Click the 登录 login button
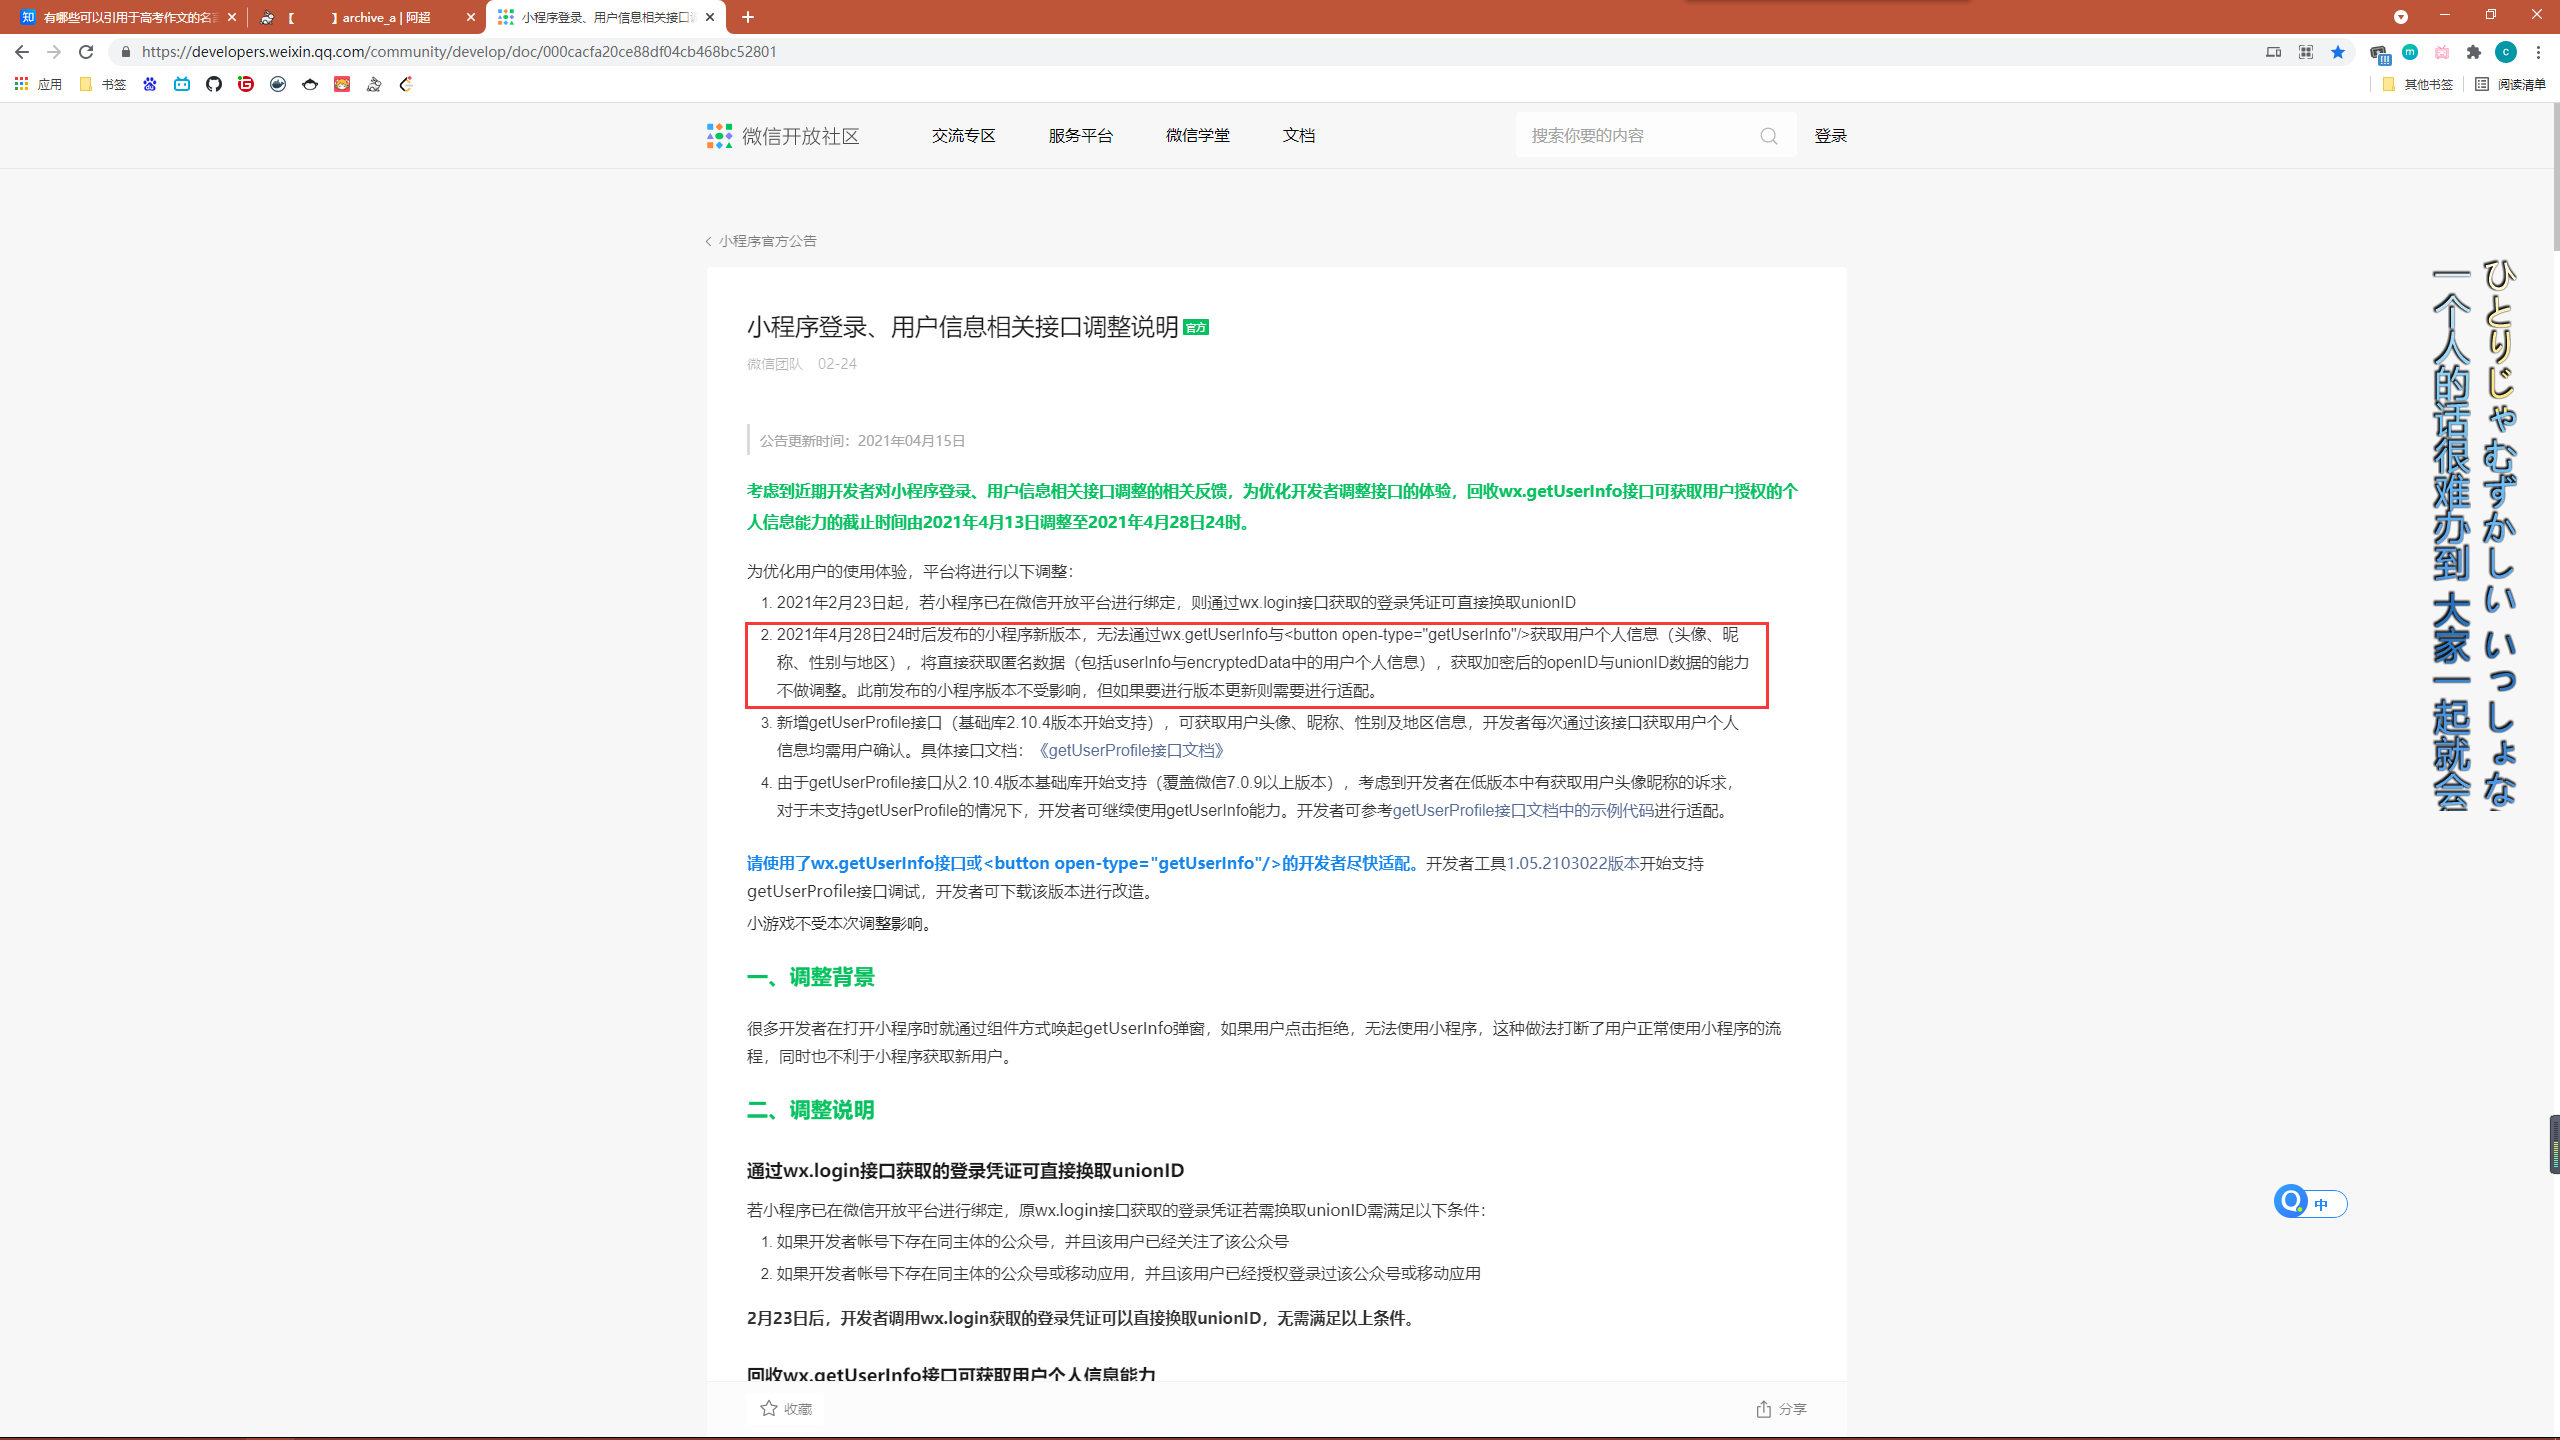2560x1440 pixels. point(1830,136)
